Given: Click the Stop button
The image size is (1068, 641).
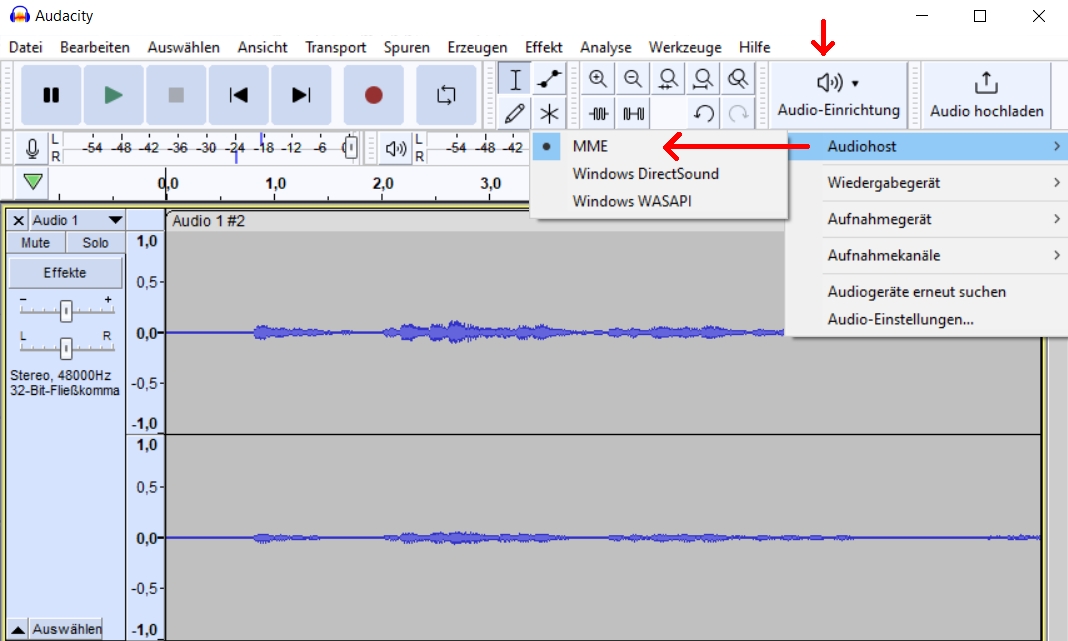Looking at the screenshot, I should [x=176, y=95].
